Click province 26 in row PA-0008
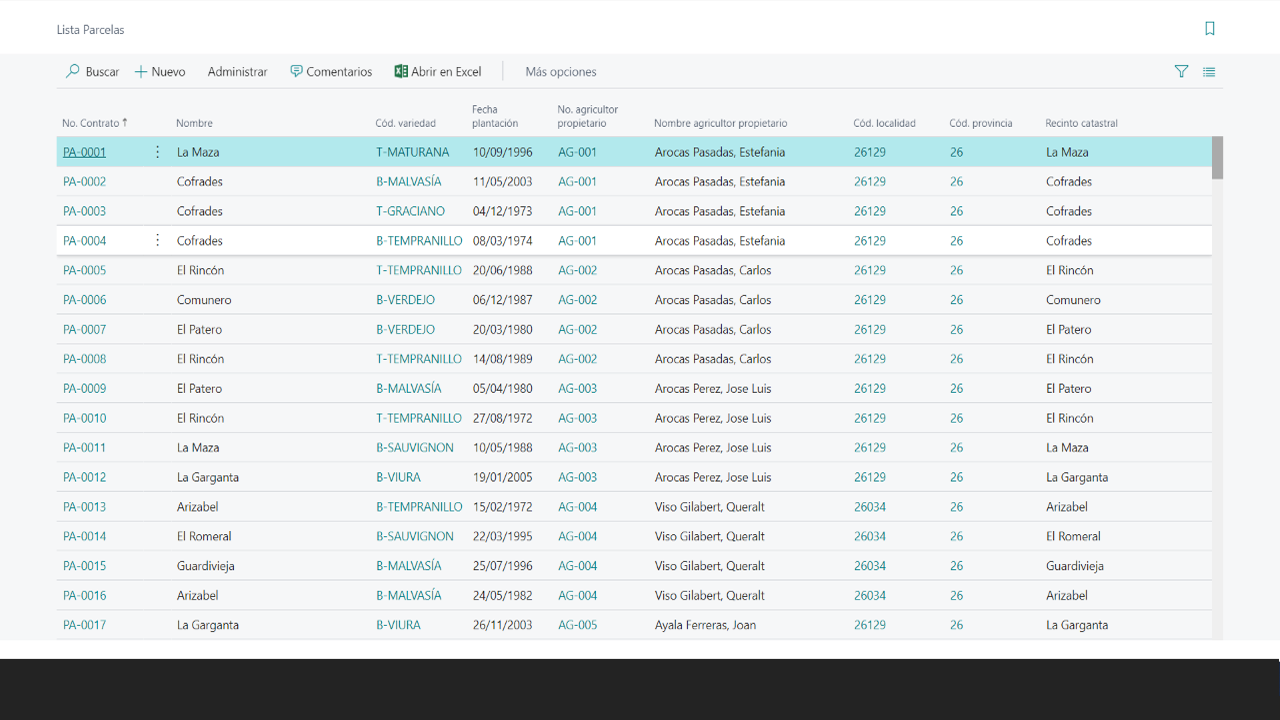The height and width of the screenshot is (720, 1280). tap(957, 359)
